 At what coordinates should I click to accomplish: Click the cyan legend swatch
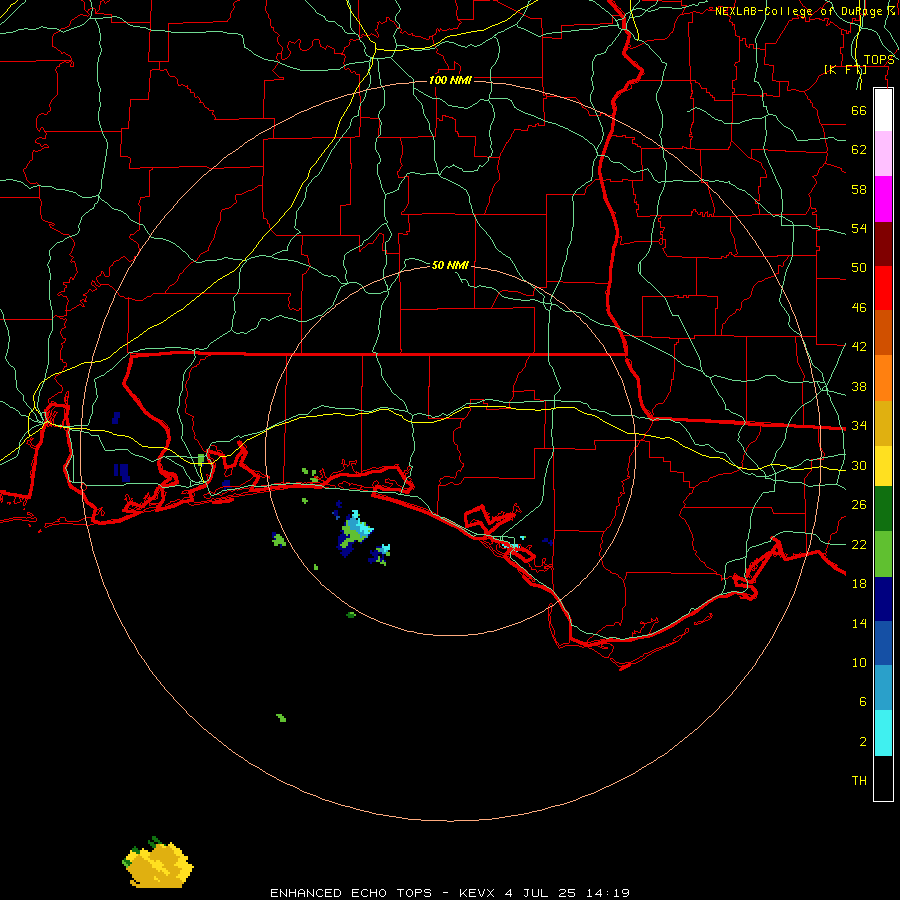point(883,733)
